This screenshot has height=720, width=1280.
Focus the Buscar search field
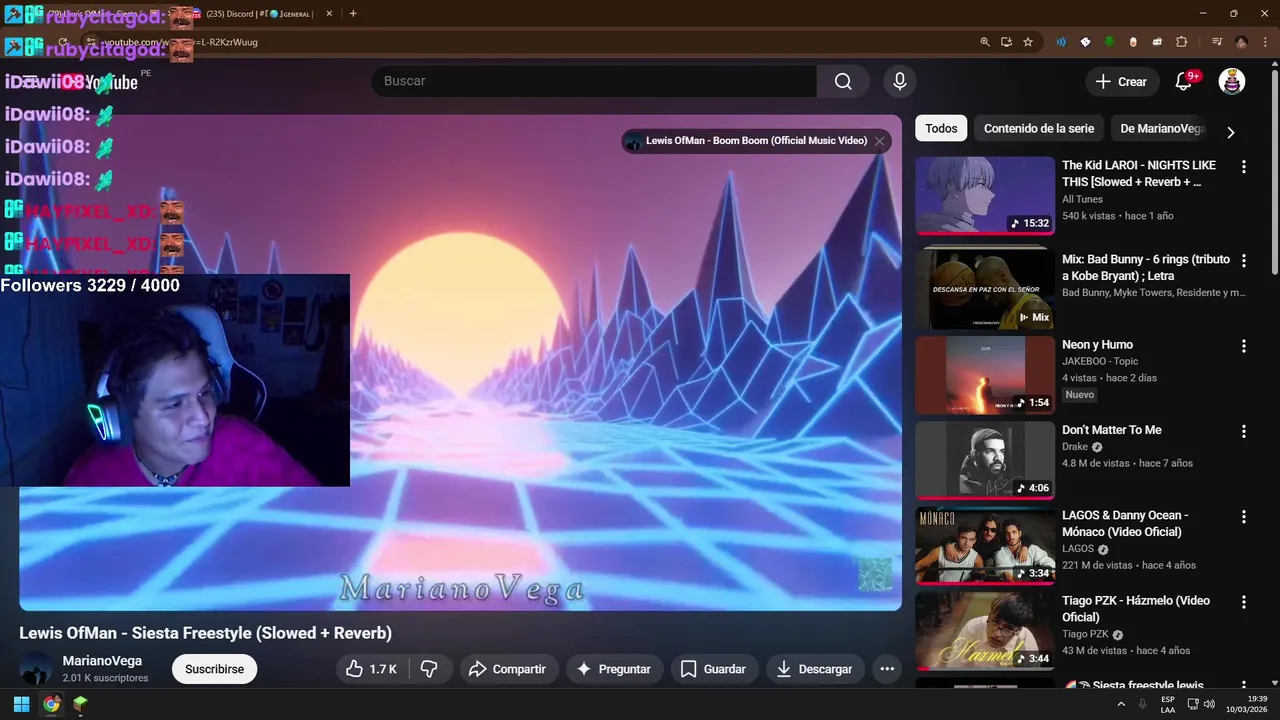coord(594,81)
